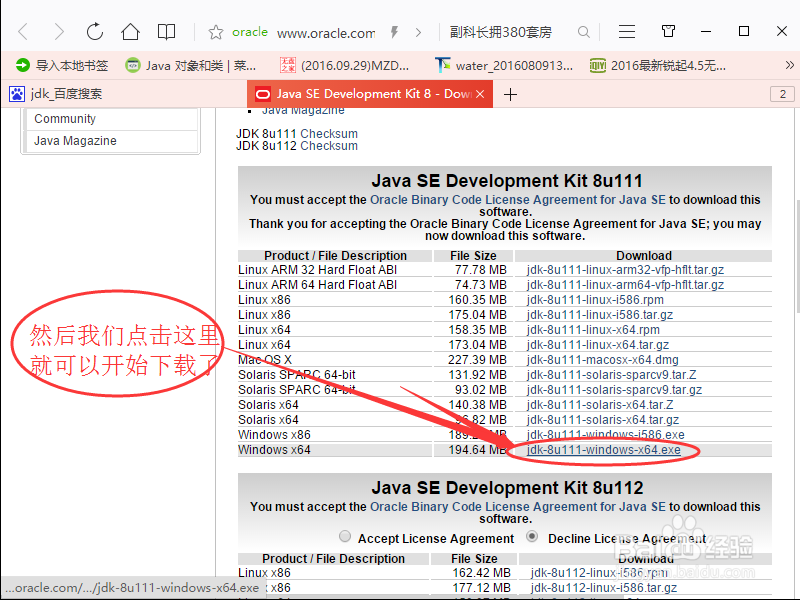Download jdk-8u111-linux-i586.rpm
The height and width of the screenshot is (600, 800).
pos(595,300)
